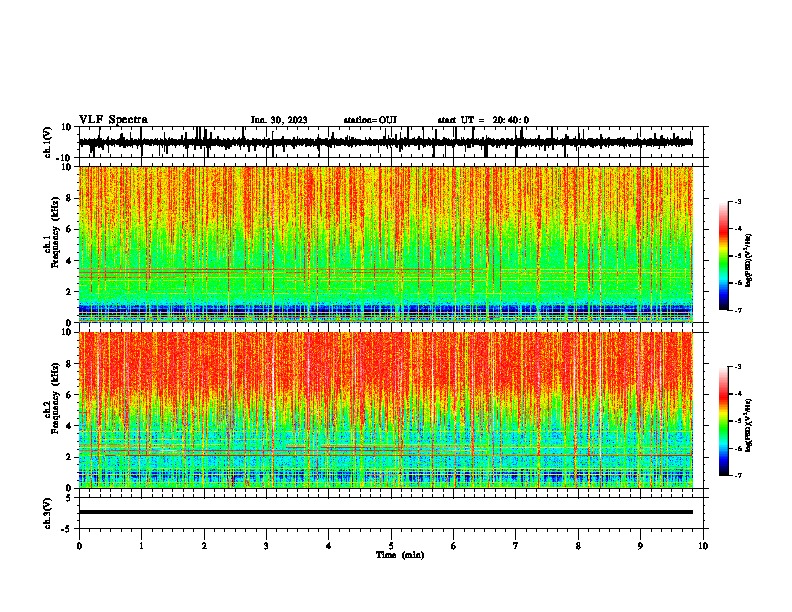Click time axis tick label 5
Viewport: 792px width, 612px height.
[391, 546]
